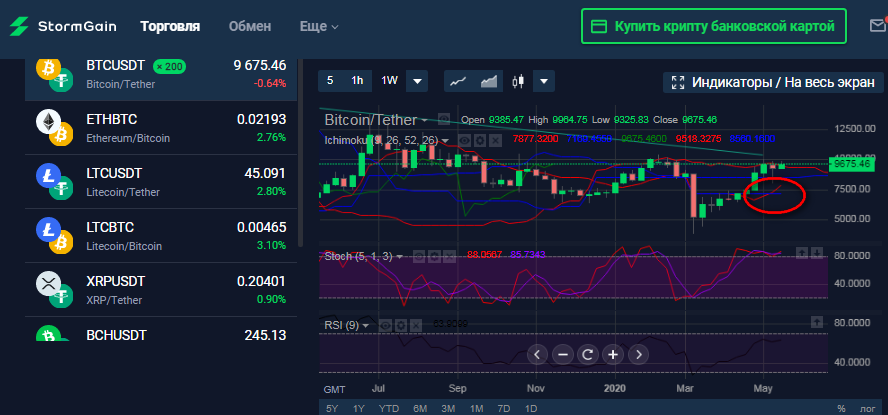The height and width of the screenshot is (415, 888).
Task: Toggle visibility of Ichimoku indicator
Action: pyautogui.click(x=462, y=140)
